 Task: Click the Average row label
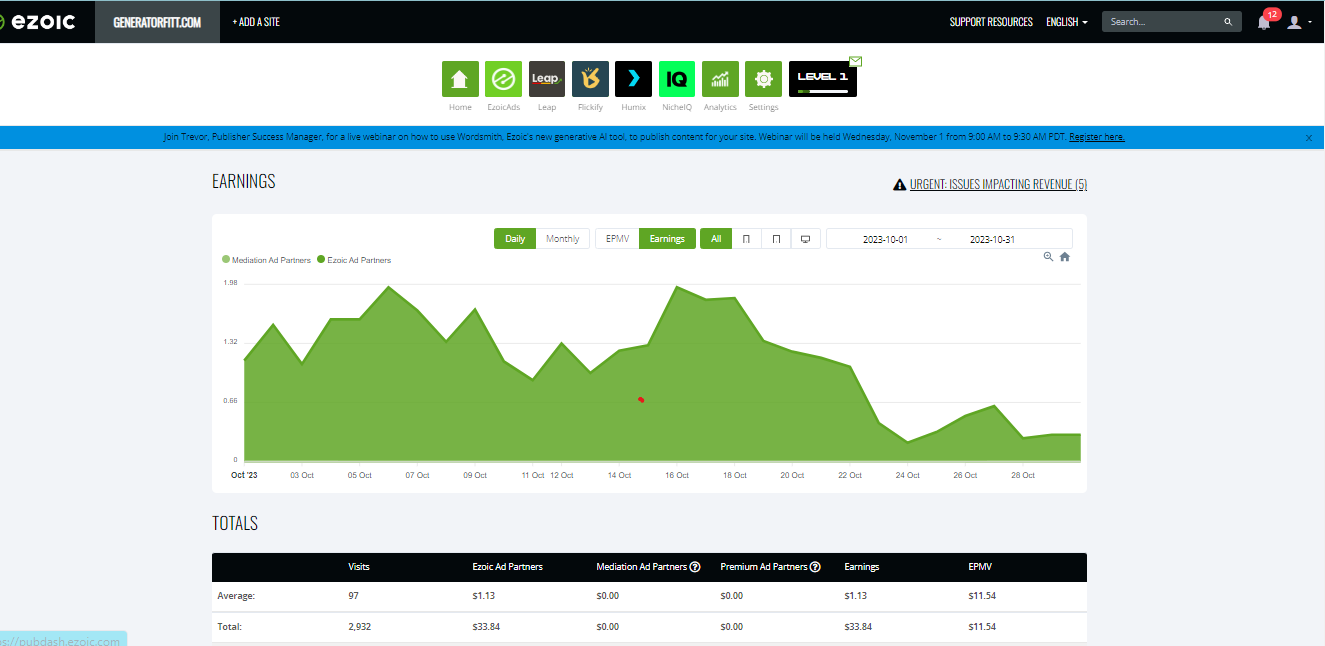[236, 596]
